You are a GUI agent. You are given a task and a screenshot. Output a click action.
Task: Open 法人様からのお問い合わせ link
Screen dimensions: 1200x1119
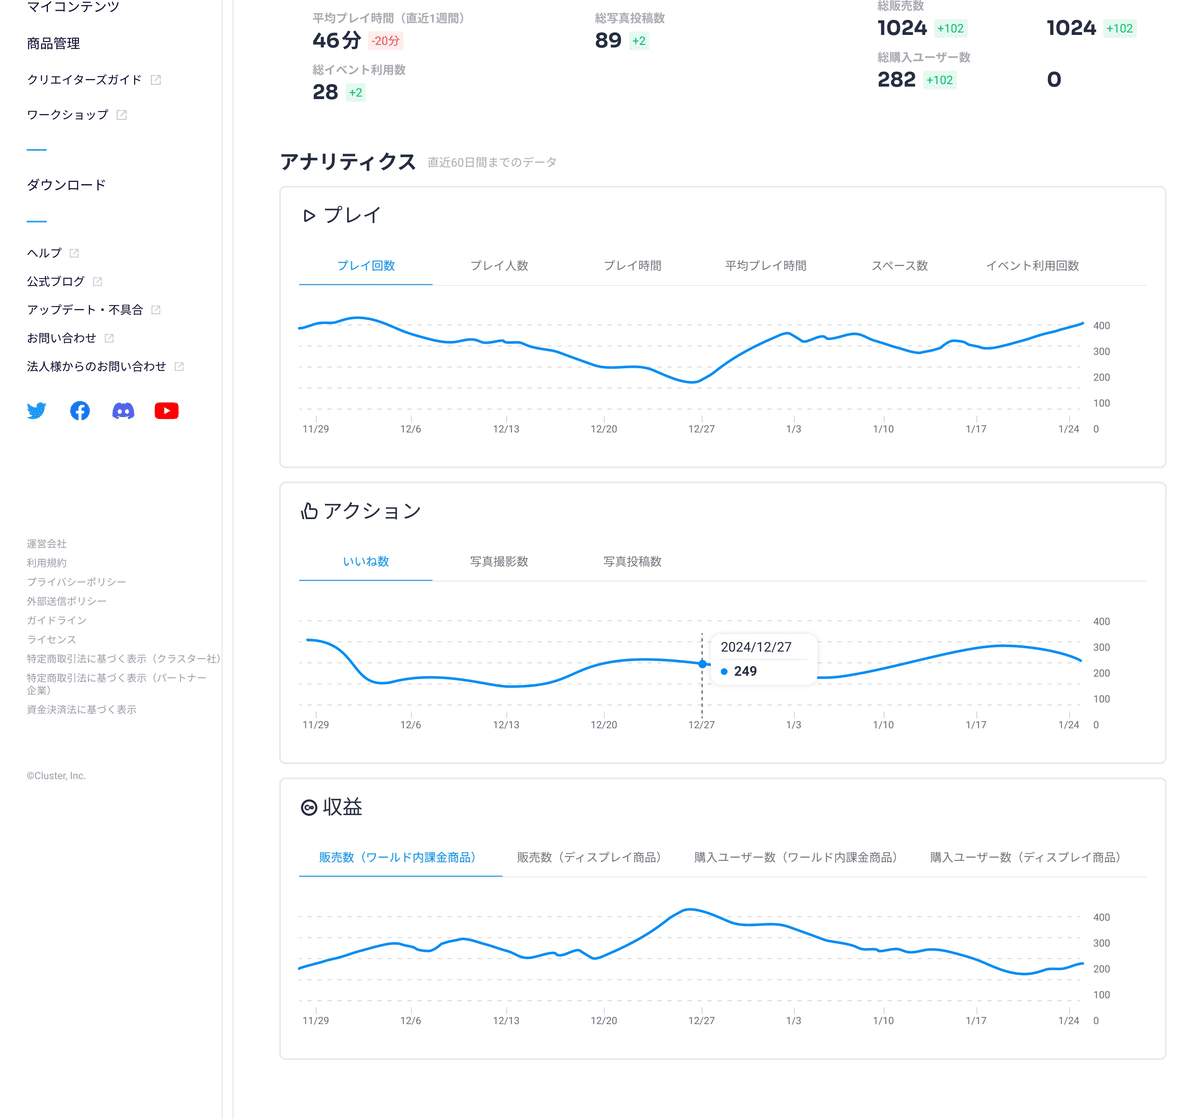[97, 367]
